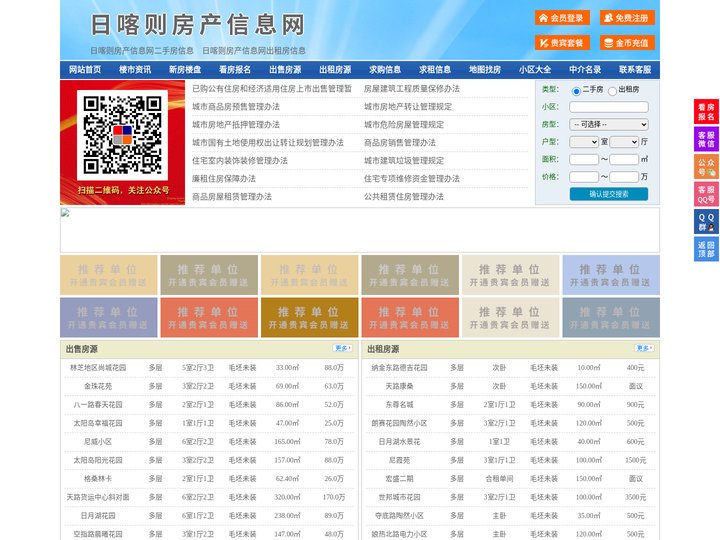Click the 日喀则房产信息网二手房信息 header link
The image size is (720, 540).
142,51
